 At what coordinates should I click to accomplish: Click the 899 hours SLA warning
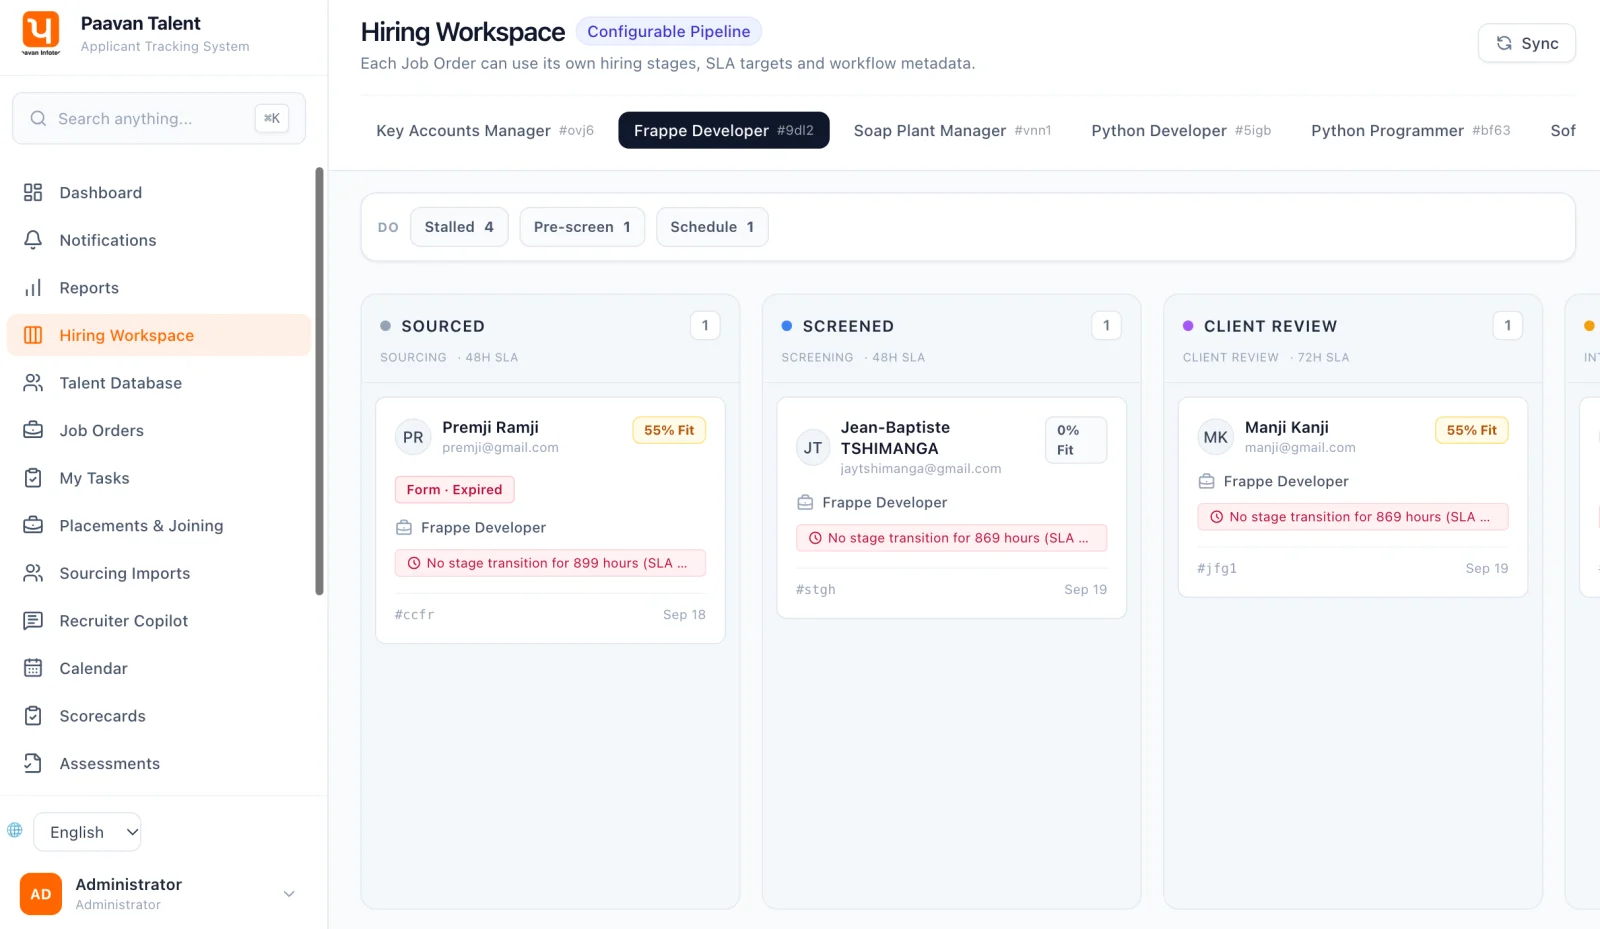[550, 563]
